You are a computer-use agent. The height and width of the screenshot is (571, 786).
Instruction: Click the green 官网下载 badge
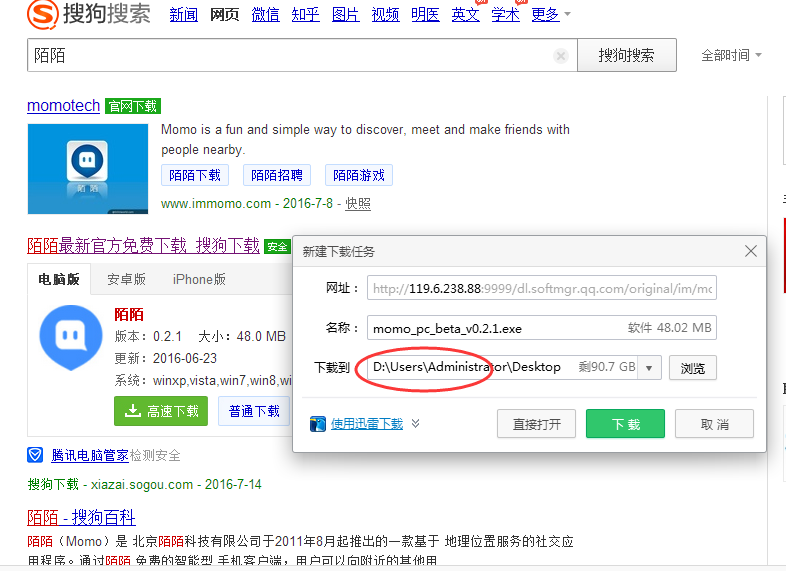point(133,106)
